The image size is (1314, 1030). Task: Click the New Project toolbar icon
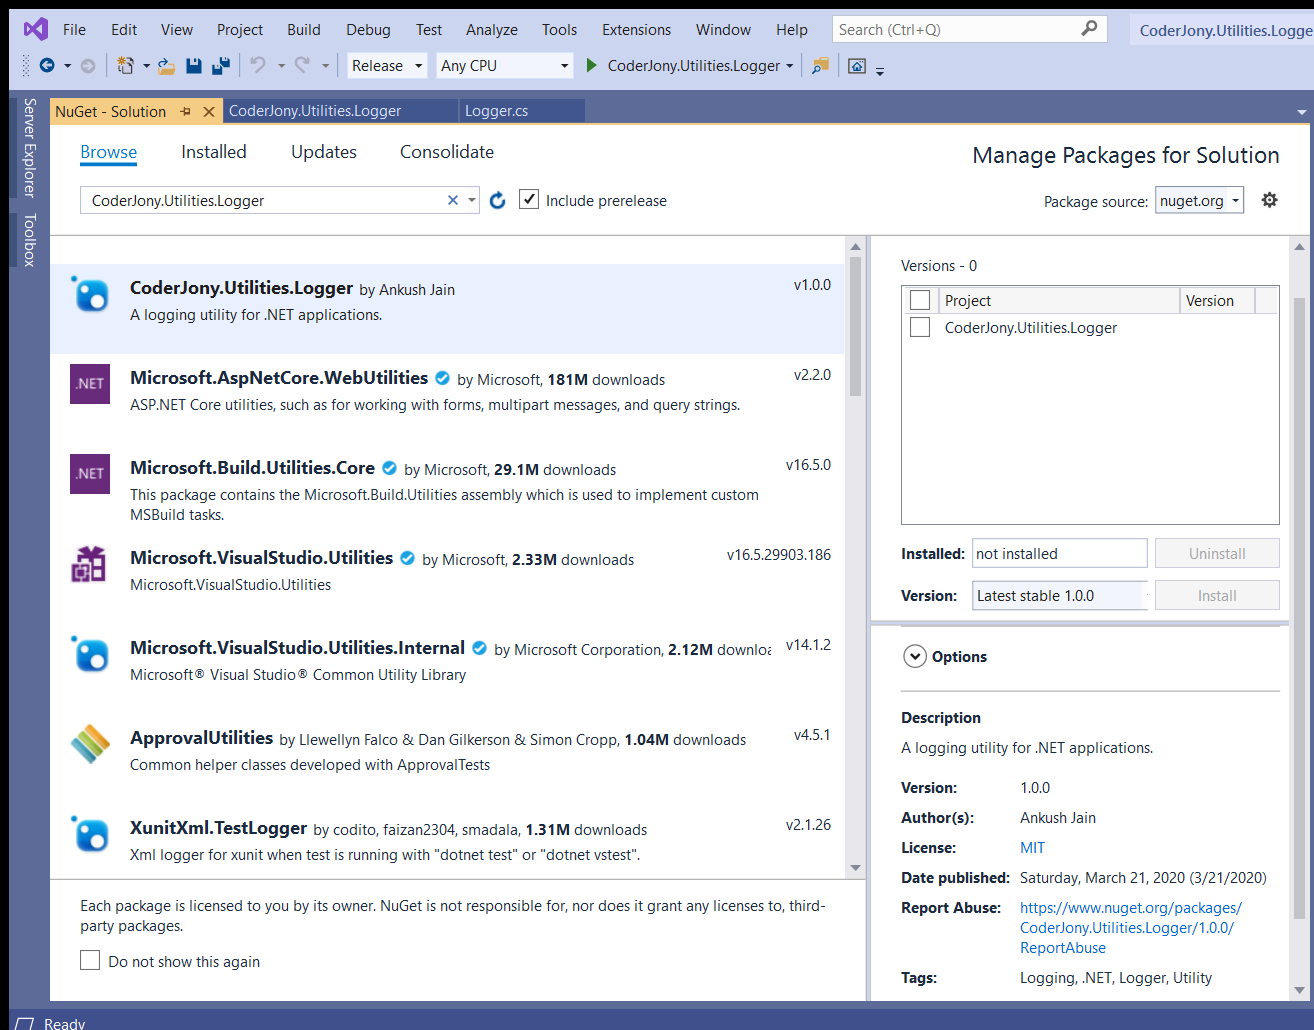point(125,65)
